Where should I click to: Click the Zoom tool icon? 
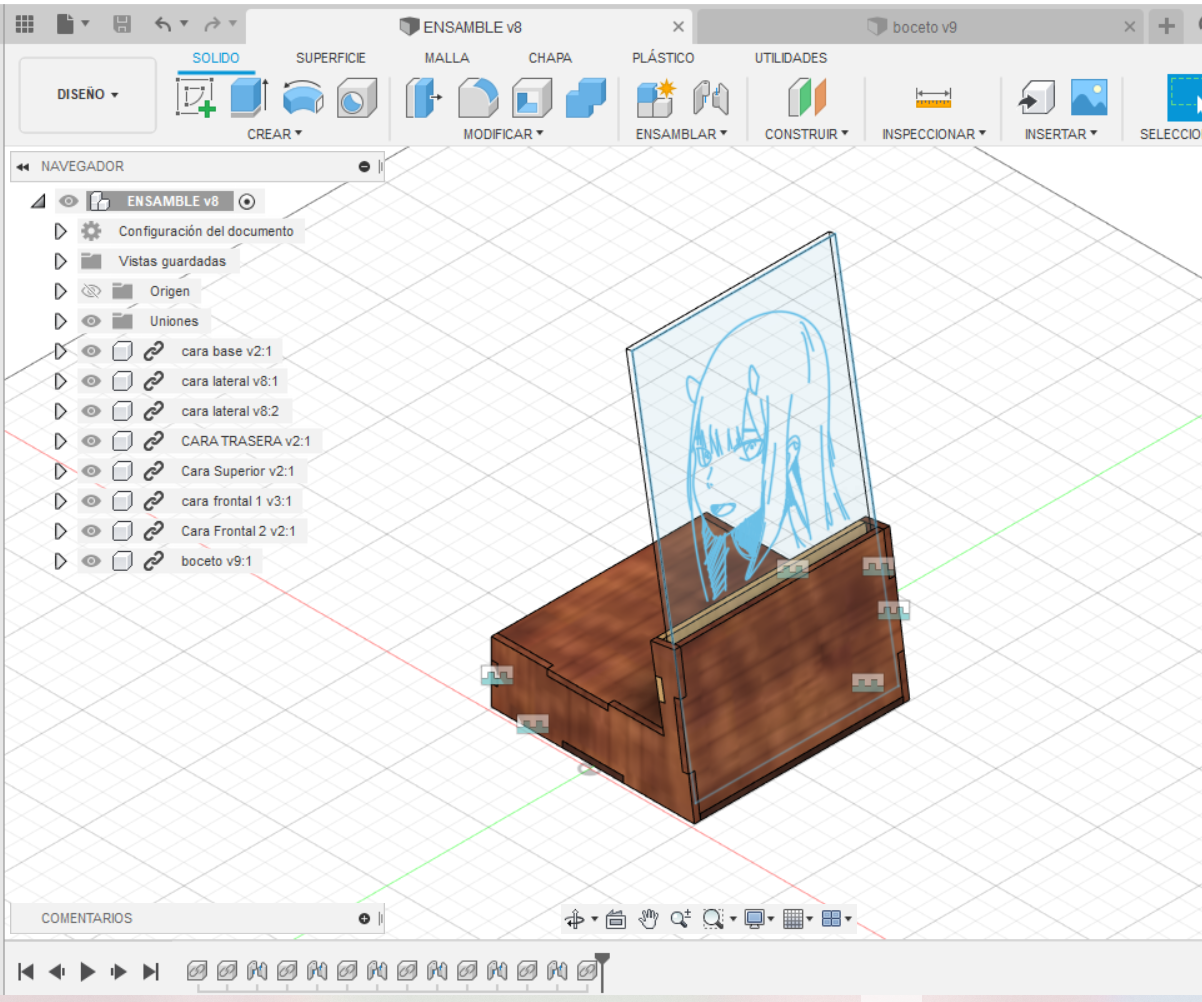681,919
